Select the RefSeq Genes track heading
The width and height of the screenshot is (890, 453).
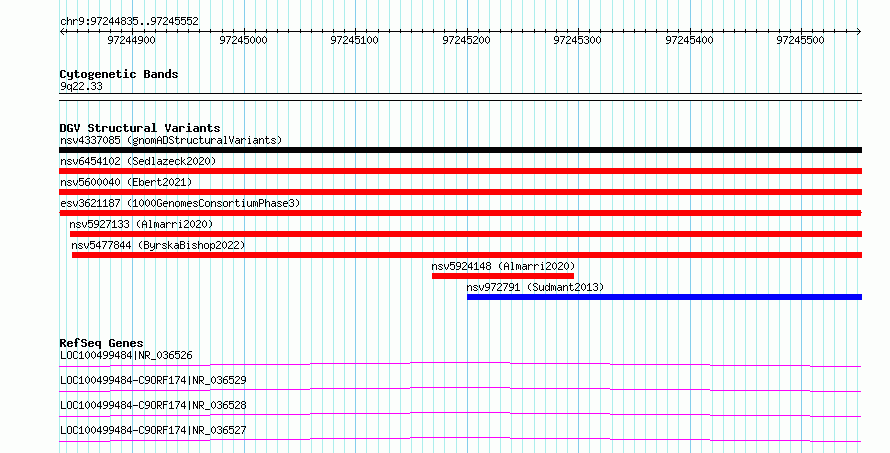tap(101, 343)
